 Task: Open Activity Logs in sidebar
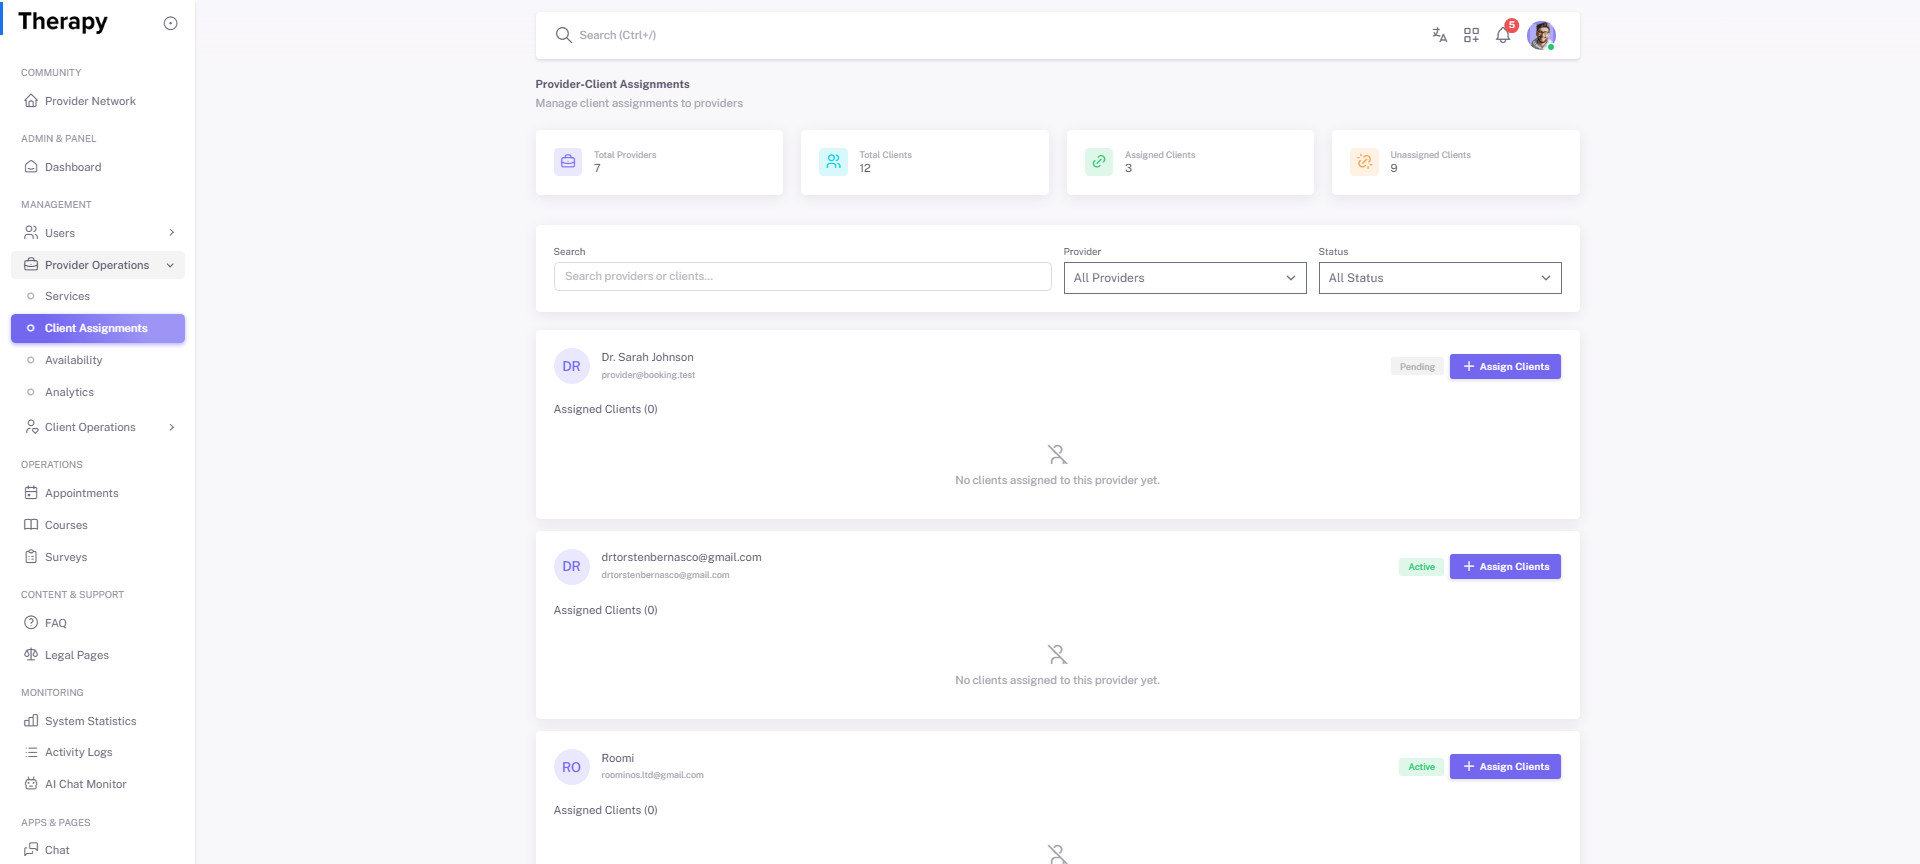point(98,752)
